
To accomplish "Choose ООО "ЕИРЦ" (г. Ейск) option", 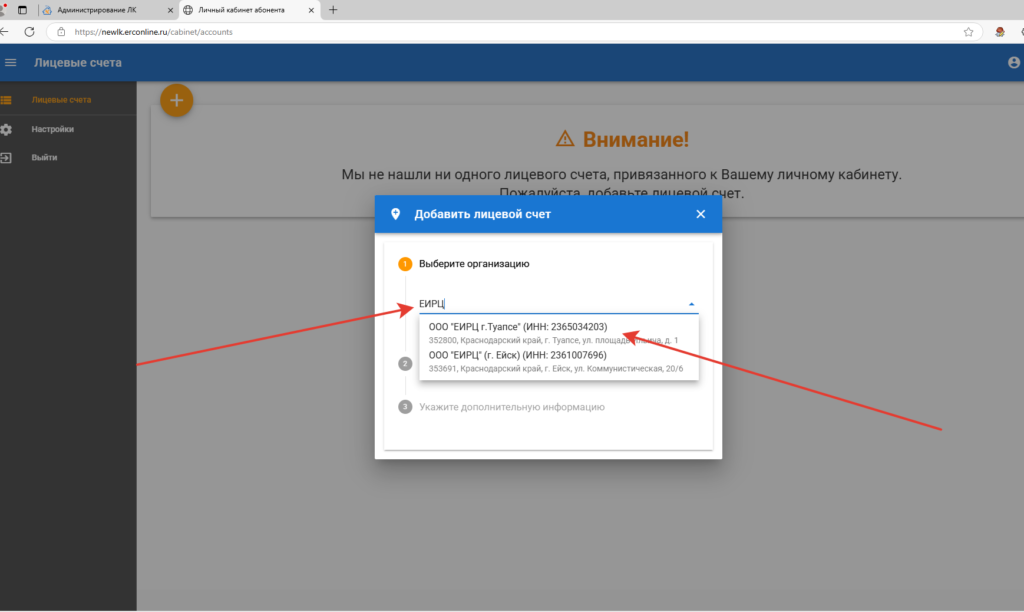I will (518, 355).
